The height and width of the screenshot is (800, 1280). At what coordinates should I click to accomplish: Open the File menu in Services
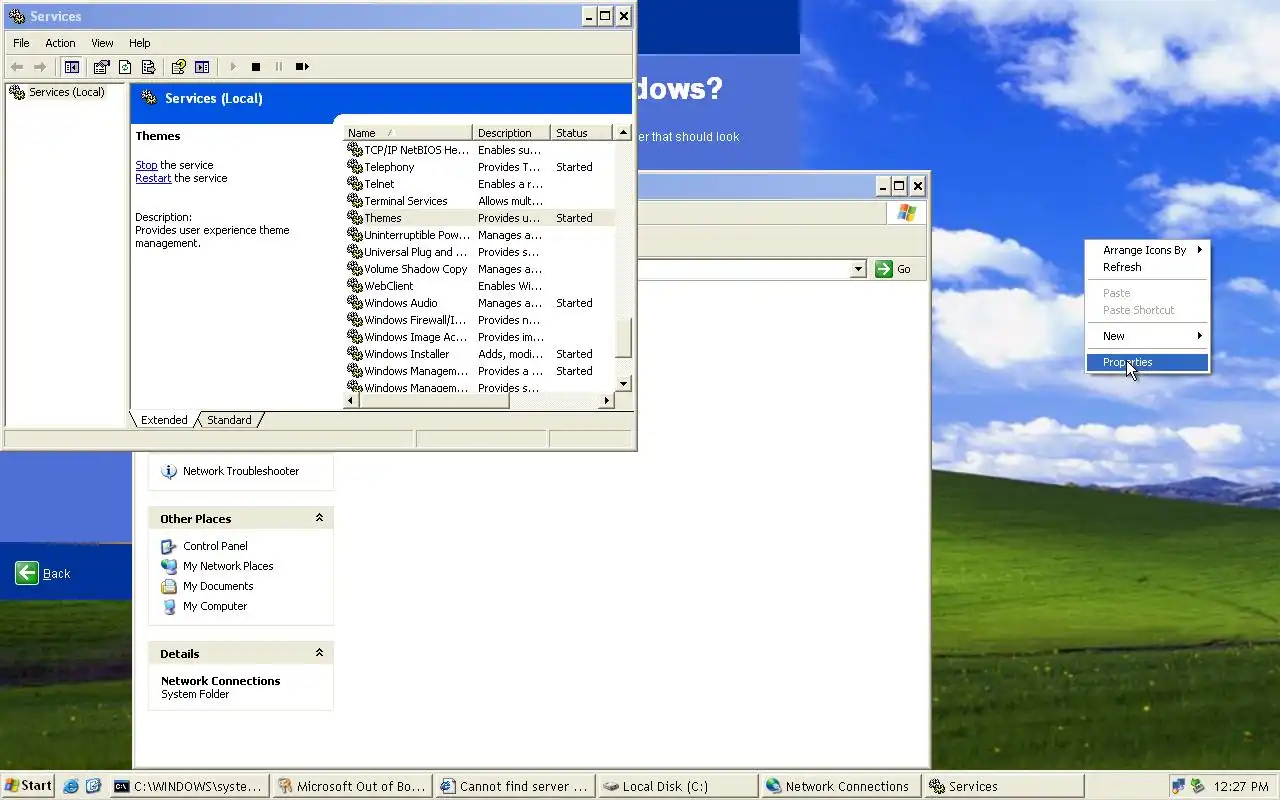tap(21, 43)
